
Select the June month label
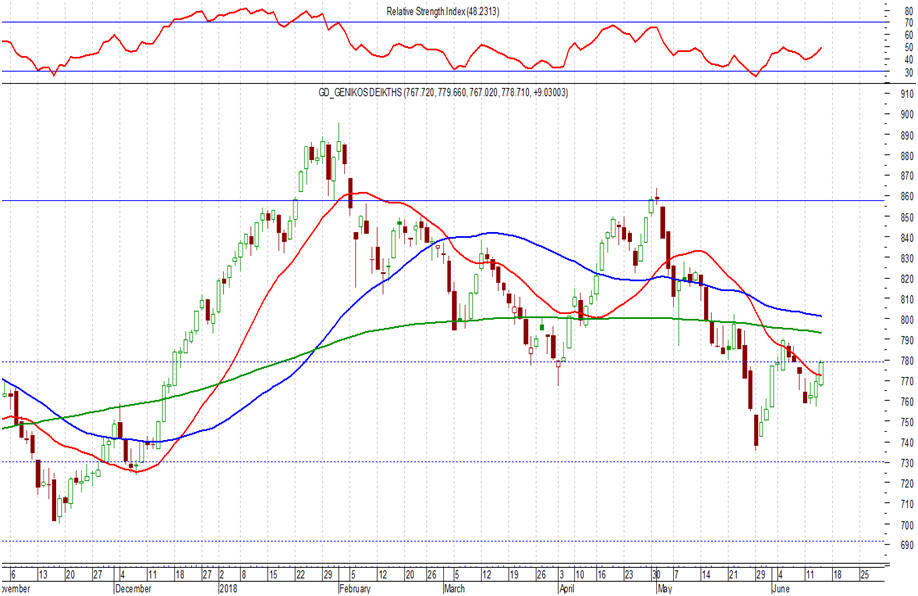point(780,588)
